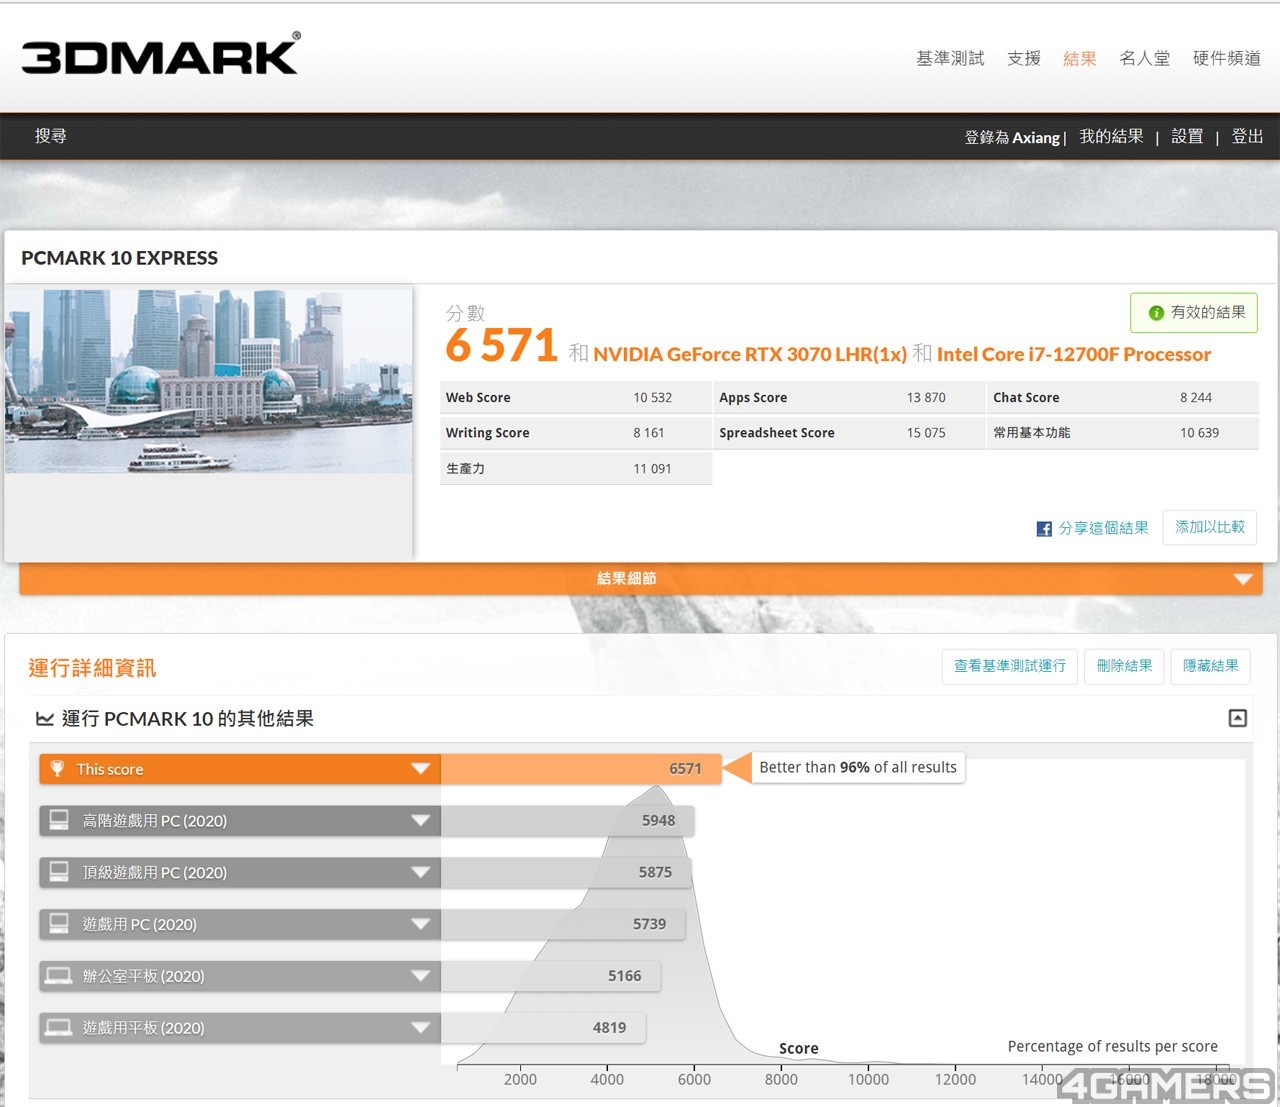Click 分享這個結果 link

point(1104,528)
